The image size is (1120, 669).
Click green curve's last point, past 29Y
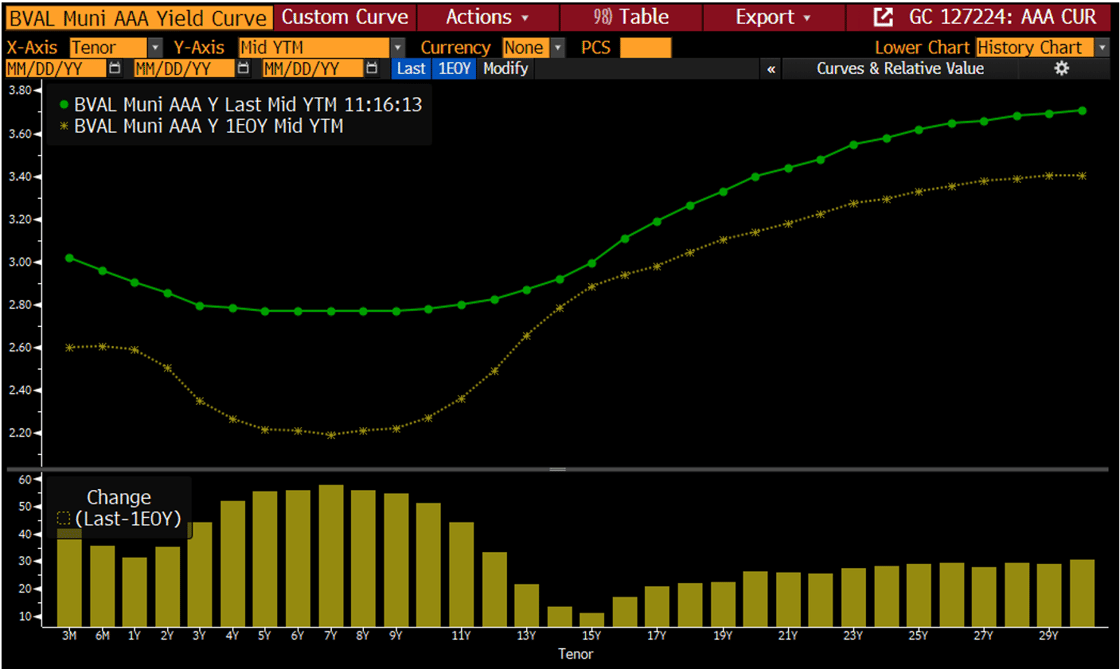pyautogui.click(x=1082, y=111)
